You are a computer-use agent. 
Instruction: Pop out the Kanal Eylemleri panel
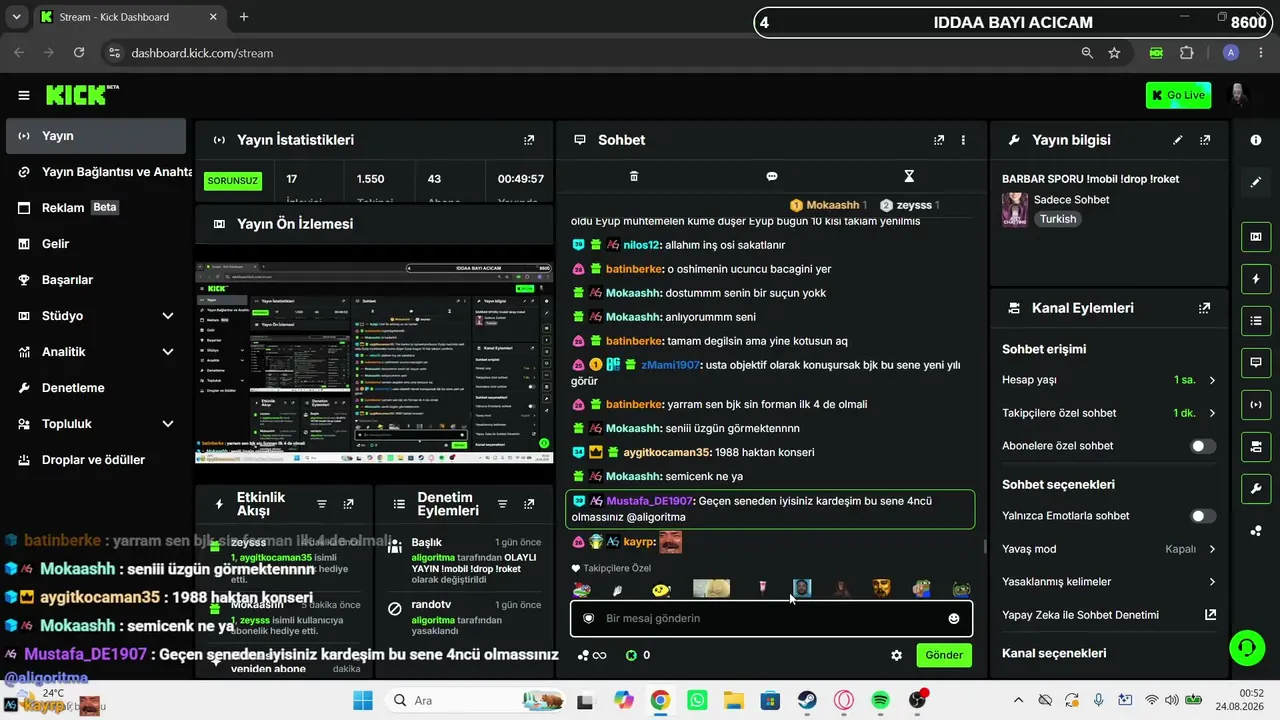(1204, 308)
